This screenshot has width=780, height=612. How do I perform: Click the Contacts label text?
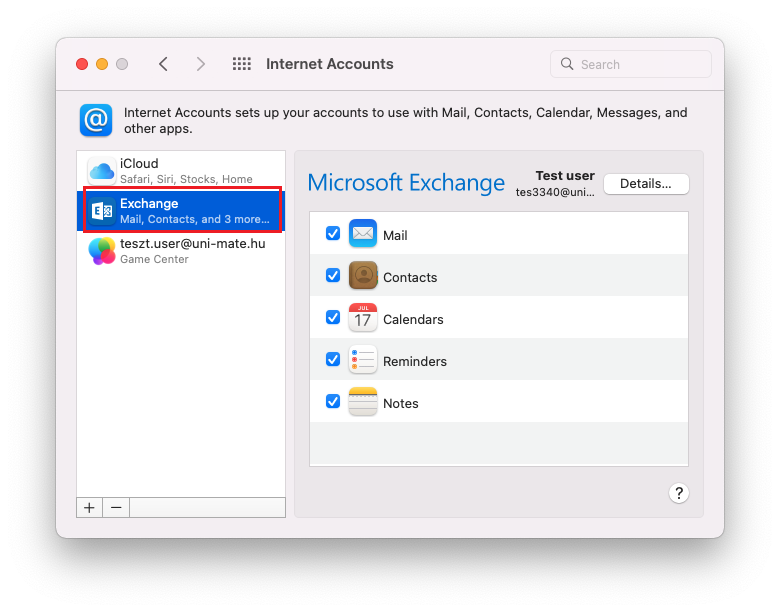click(x=410, y=278)
